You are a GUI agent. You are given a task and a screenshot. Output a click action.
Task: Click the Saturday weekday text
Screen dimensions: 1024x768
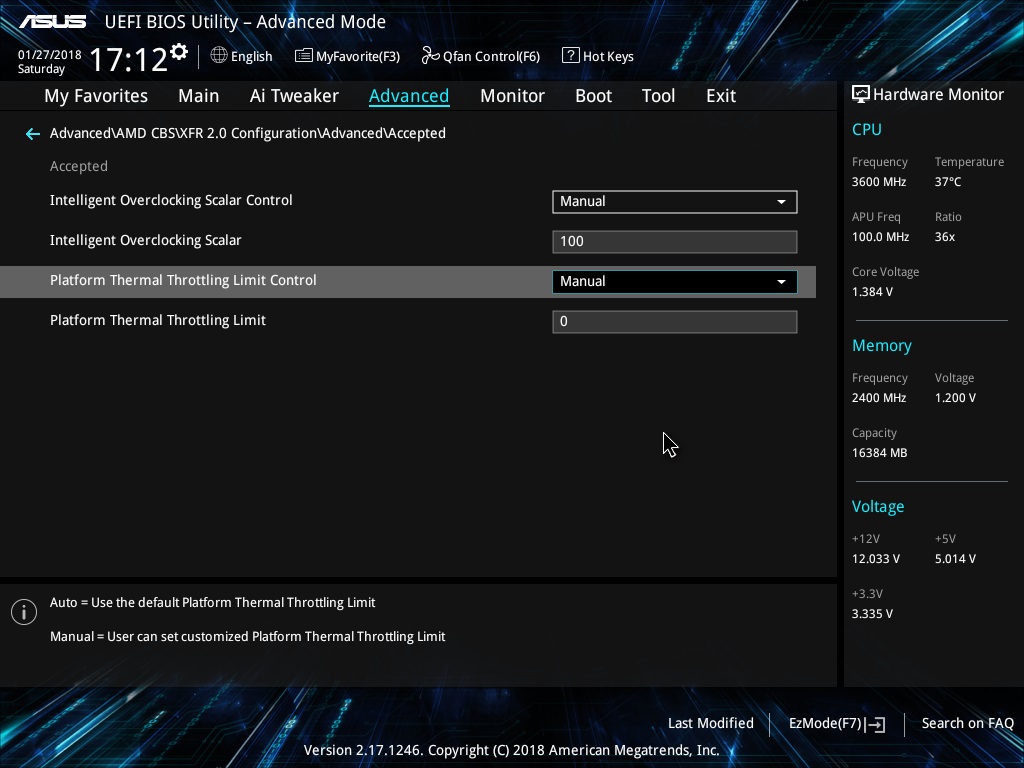point(41,69)
